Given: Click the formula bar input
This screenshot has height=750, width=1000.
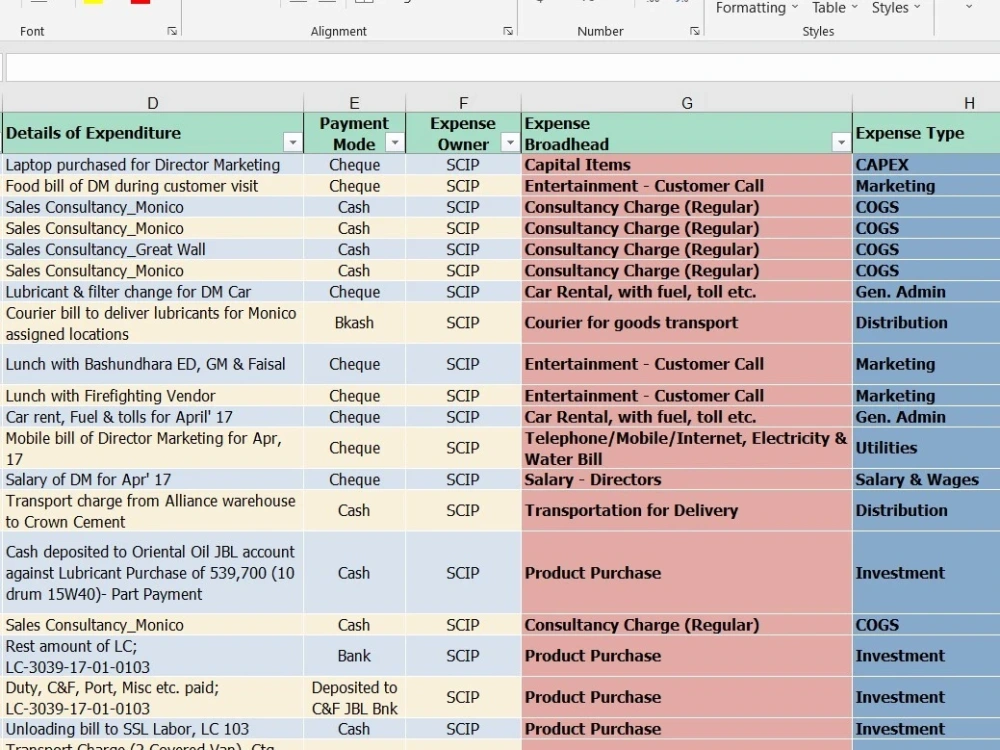Looking at the screenshot, I should coord(503,68).
